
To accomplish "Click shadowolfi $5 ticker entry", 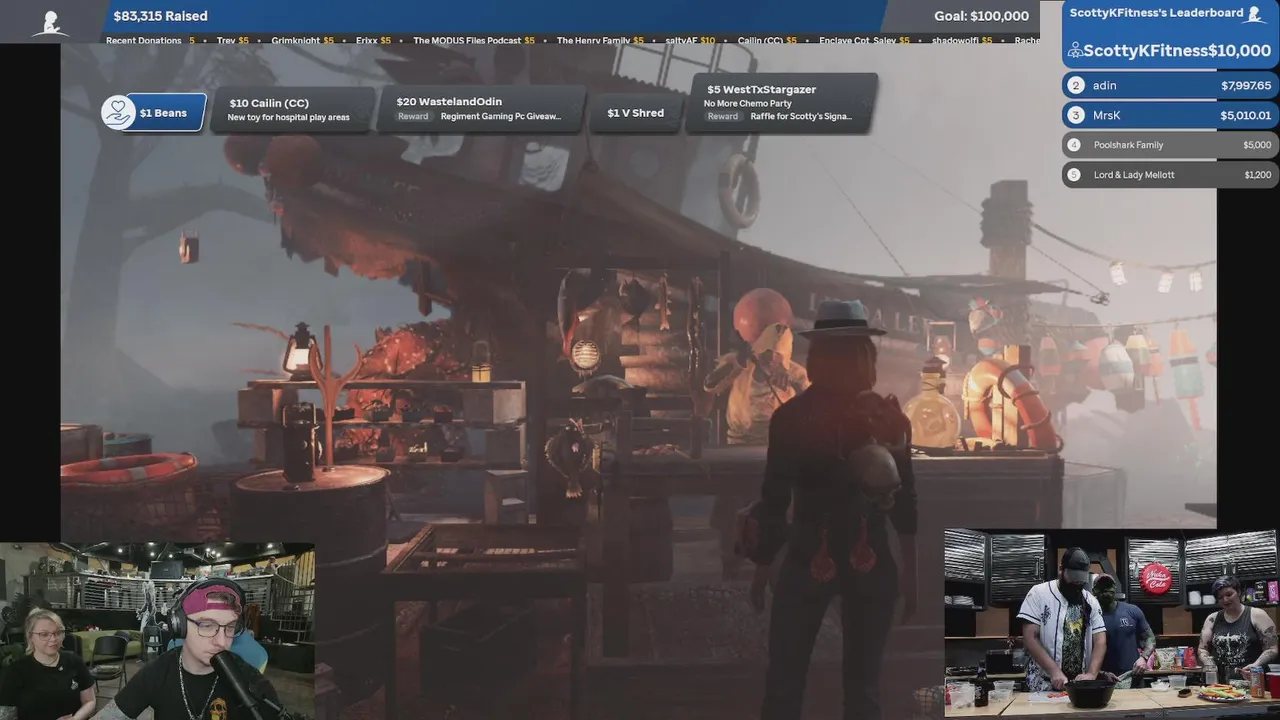I will (962, 41).
